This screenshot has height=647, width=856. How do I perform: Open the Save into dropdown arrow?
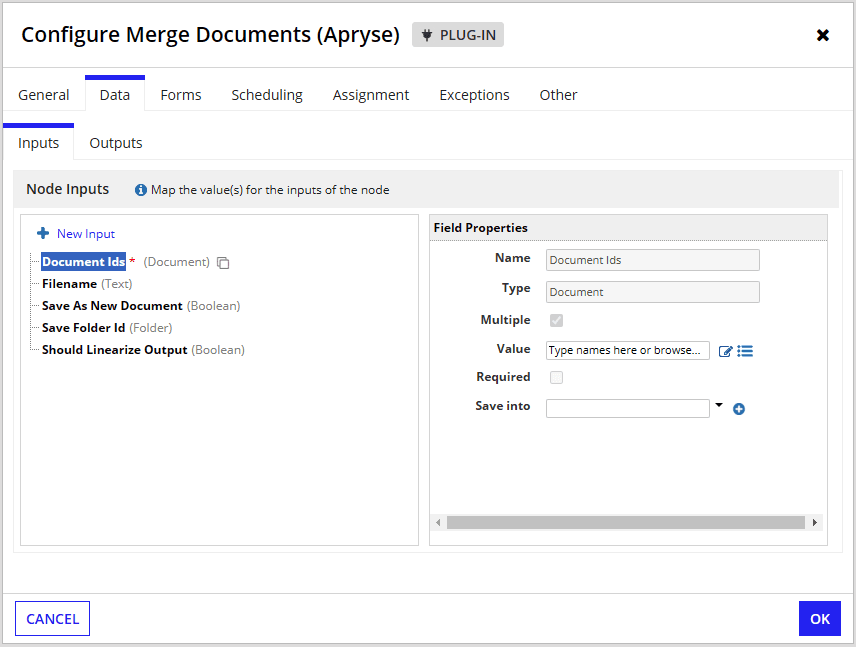719,406
